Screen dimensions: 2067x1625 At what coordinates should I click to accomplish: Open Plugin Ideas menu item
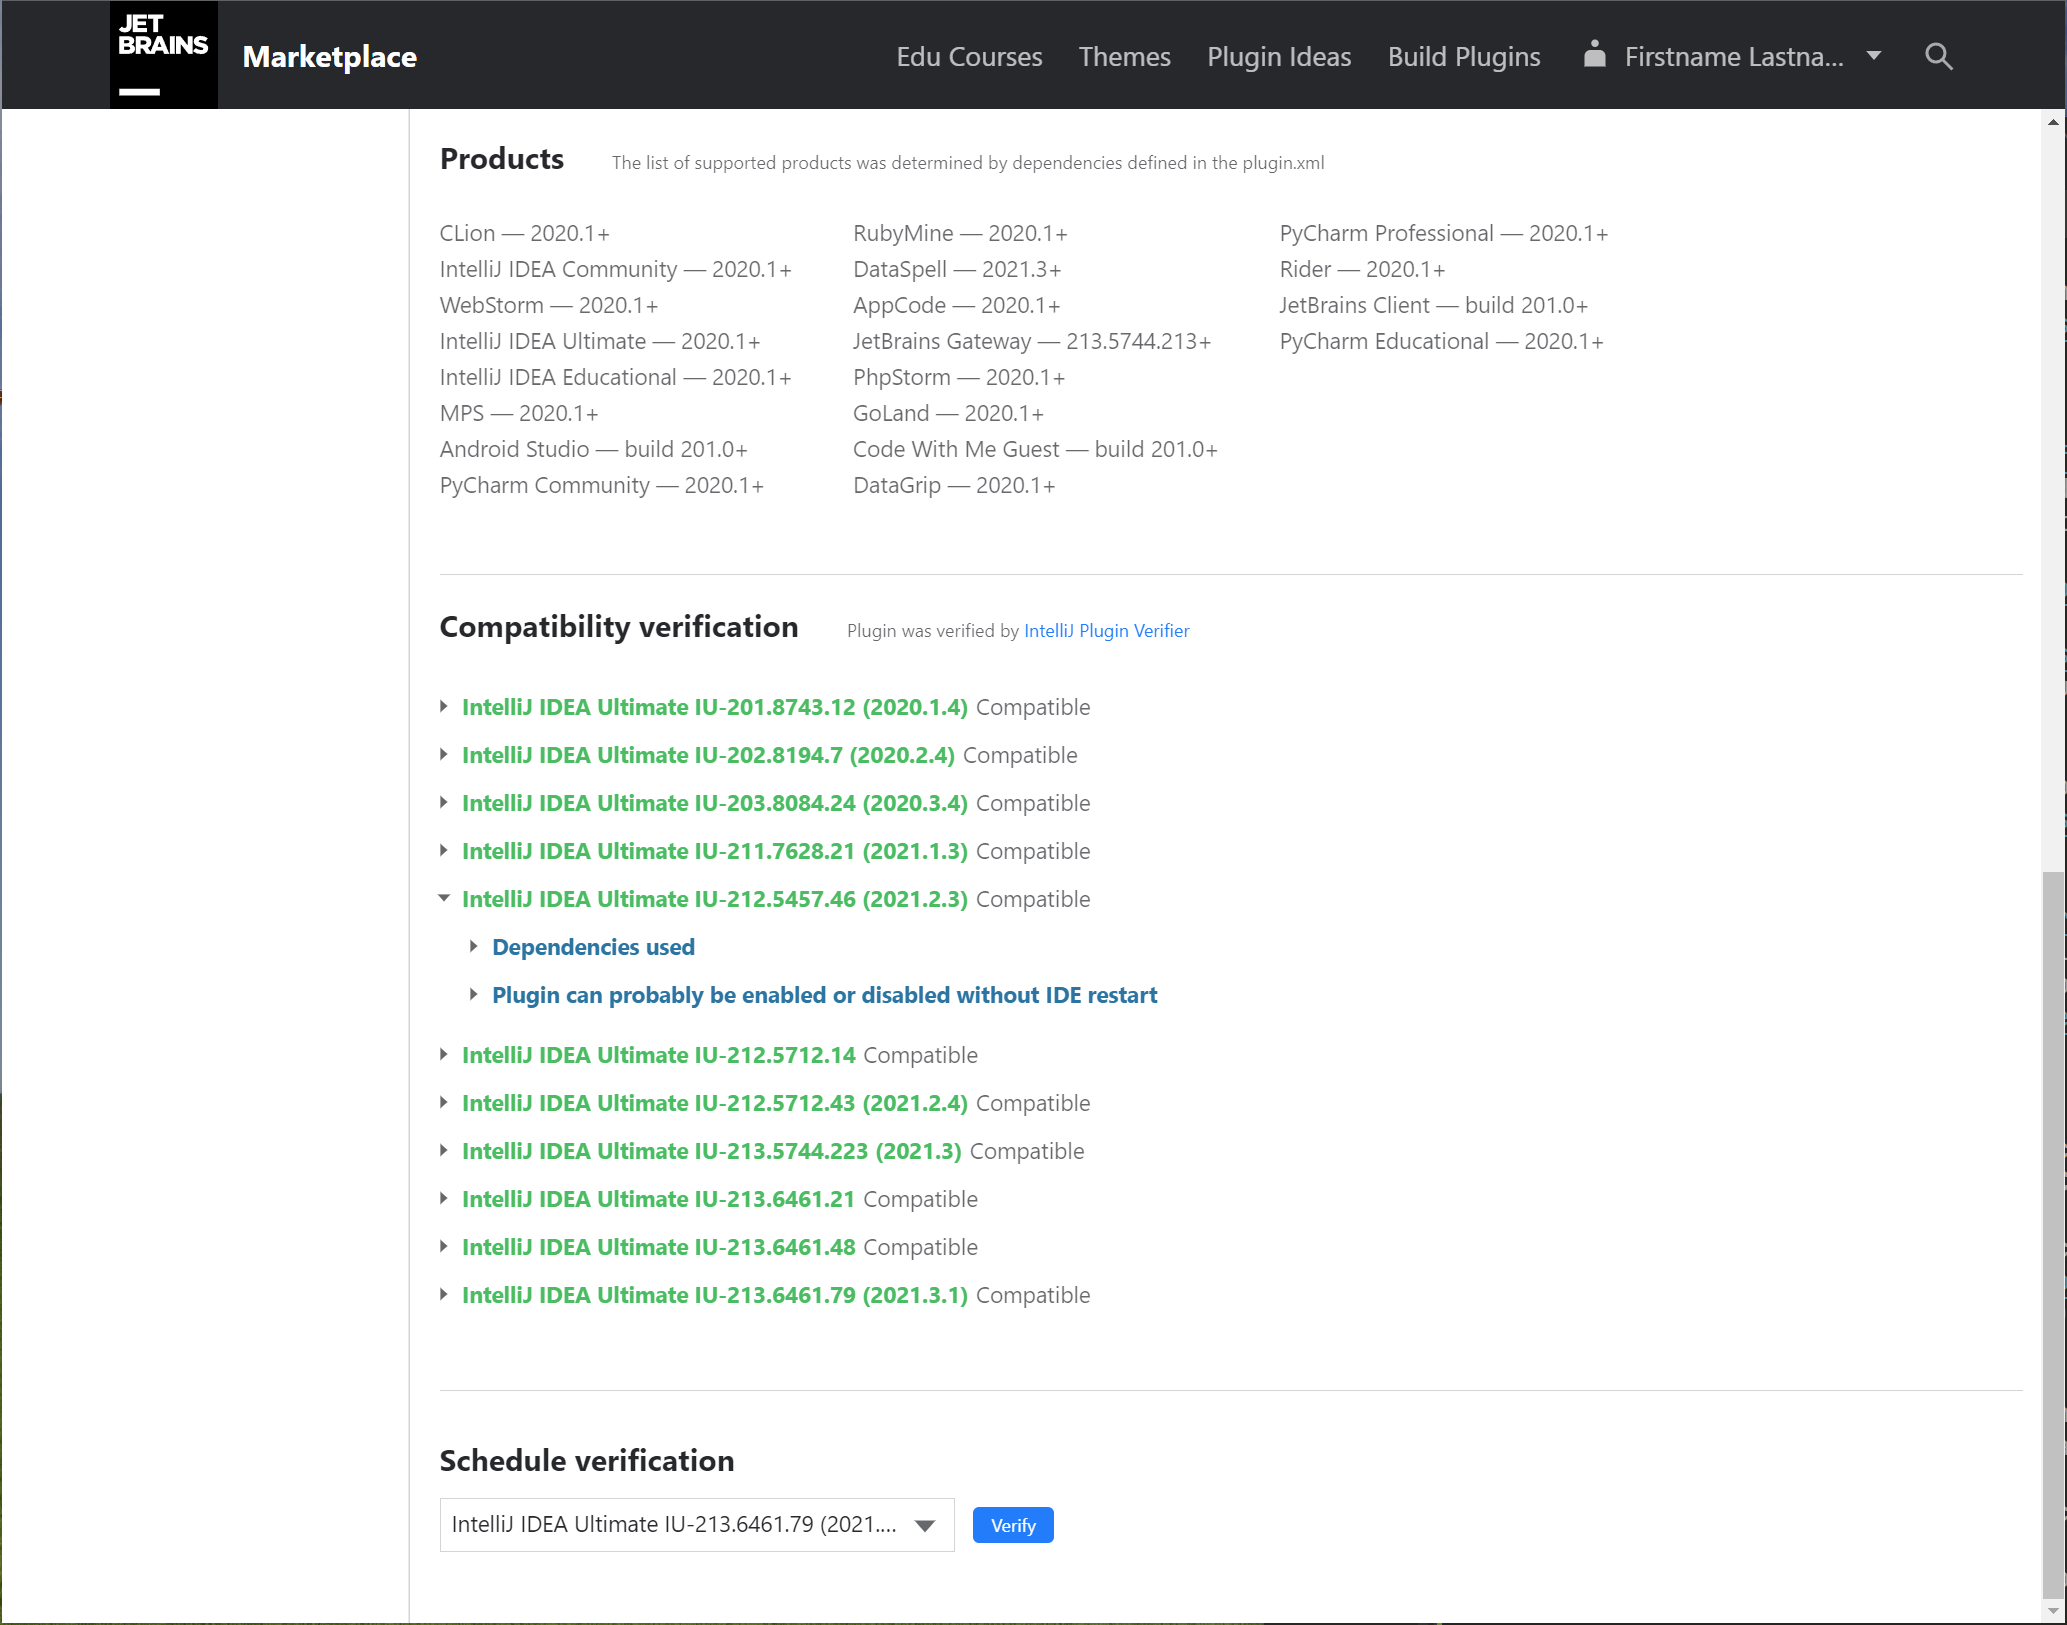tap(1279, 56)
